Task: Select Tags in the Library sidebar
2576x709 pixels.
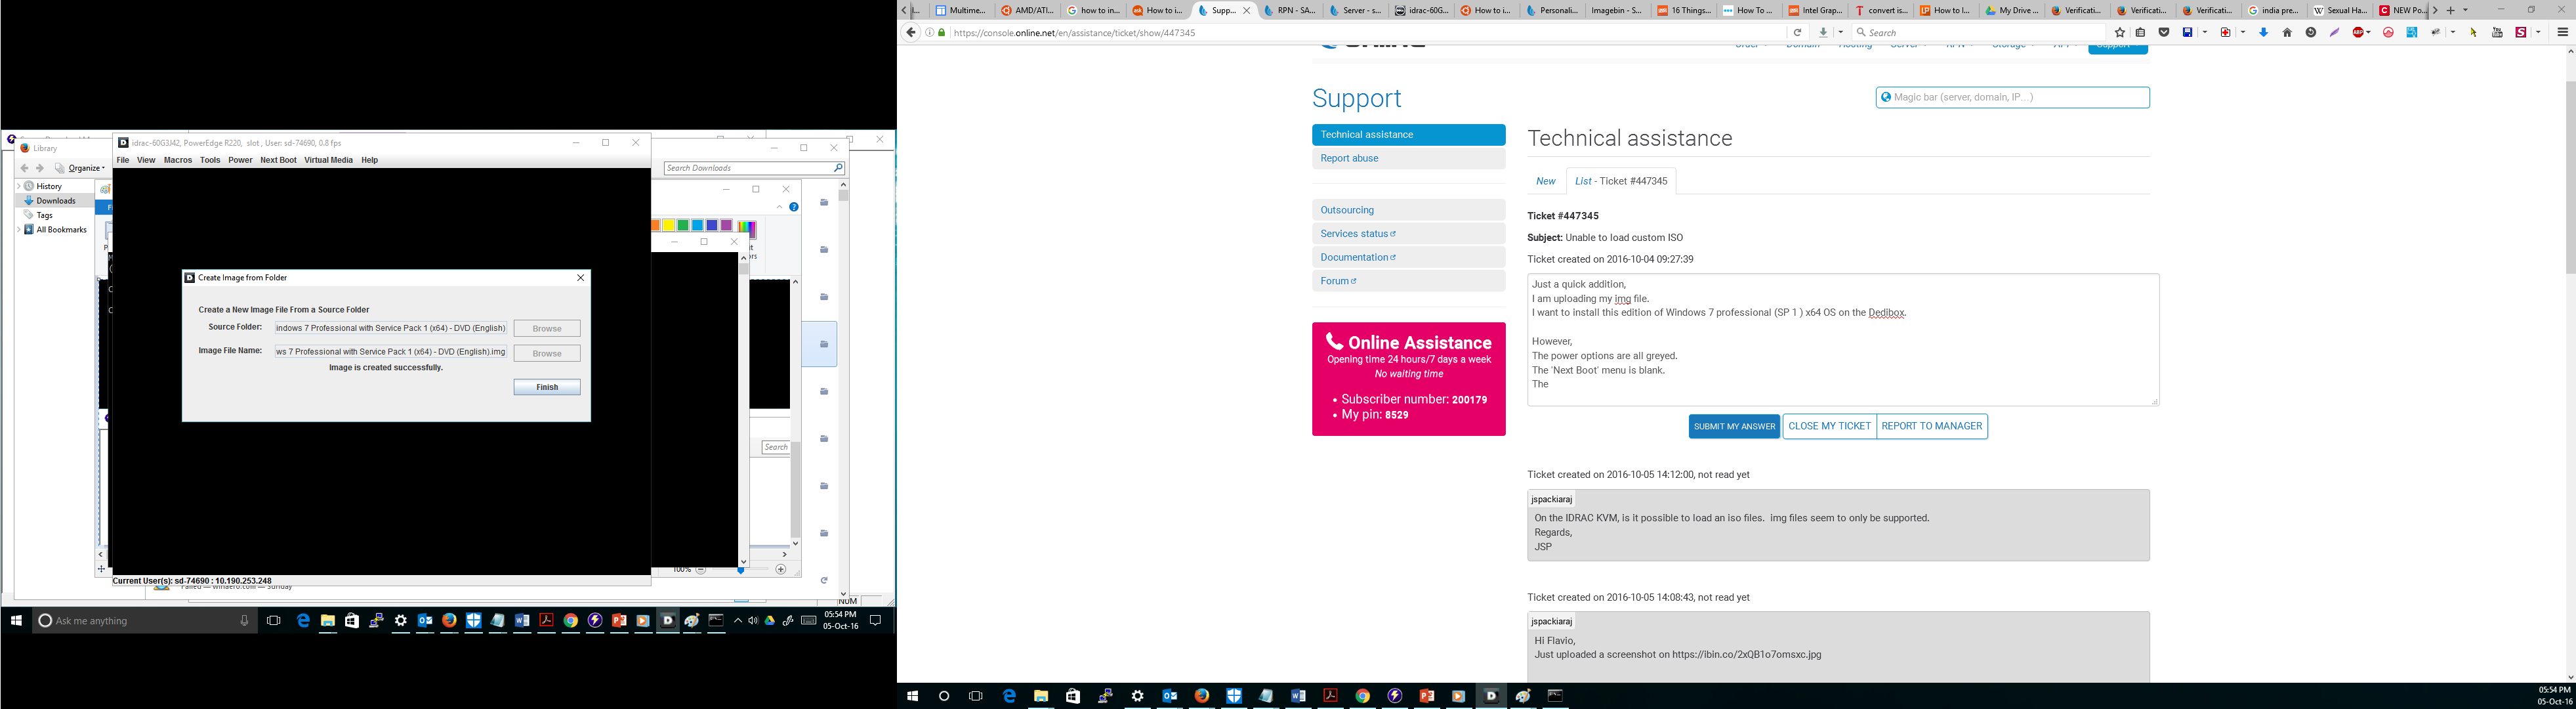Action: [x=45, y=215]
